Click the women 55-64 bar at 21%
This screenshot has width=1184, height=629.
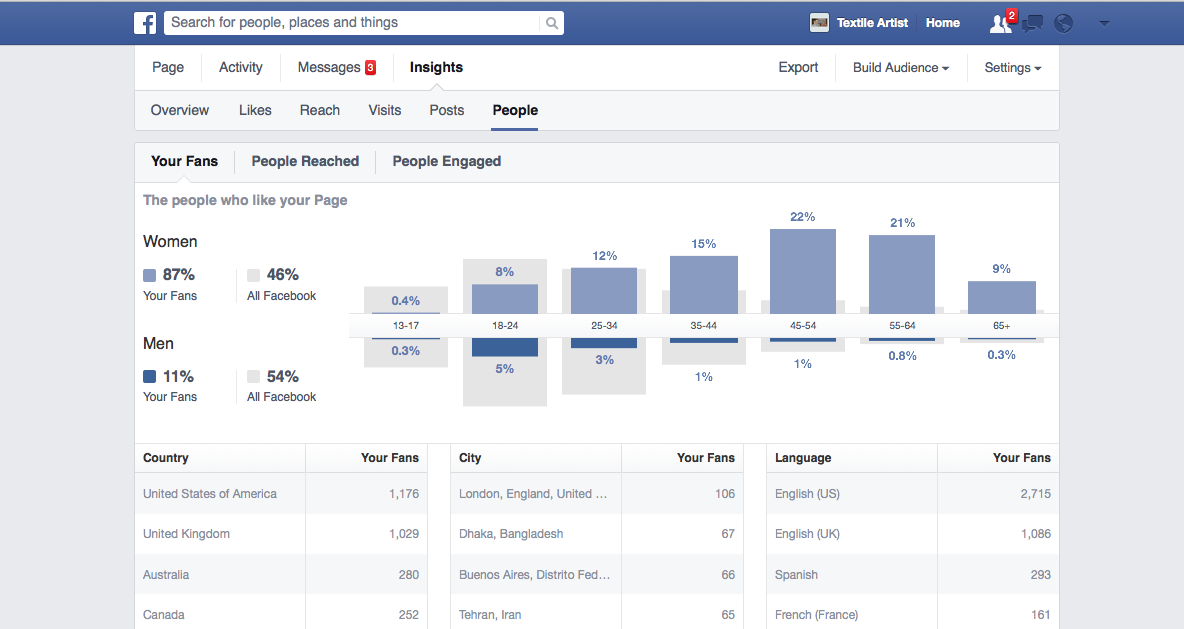(902, 274)
